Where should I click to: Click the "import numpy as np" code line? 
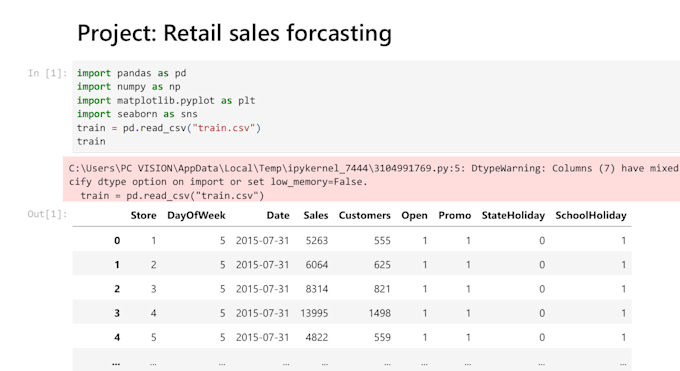tap(128, 86)
